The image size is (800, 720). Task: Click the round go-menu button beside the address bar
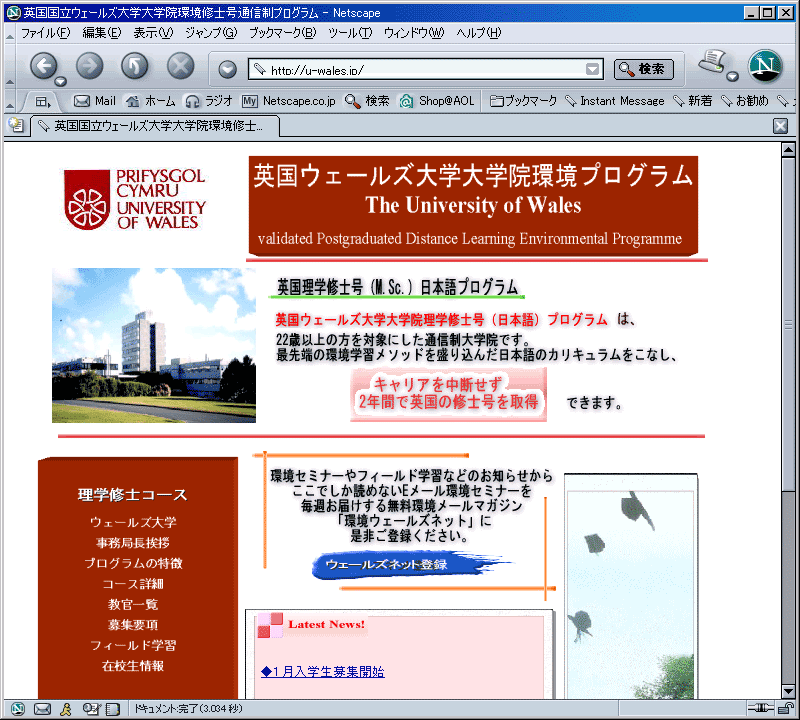[228, 69]
